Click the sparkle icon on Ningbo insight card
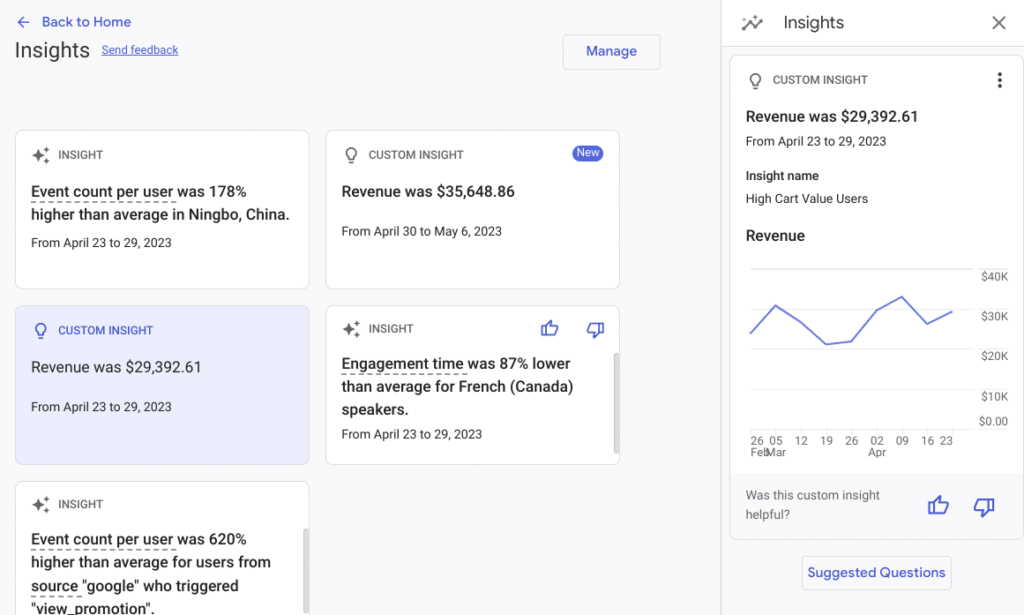This screenshot has height=615, width=1024. [x=40, y=155]
